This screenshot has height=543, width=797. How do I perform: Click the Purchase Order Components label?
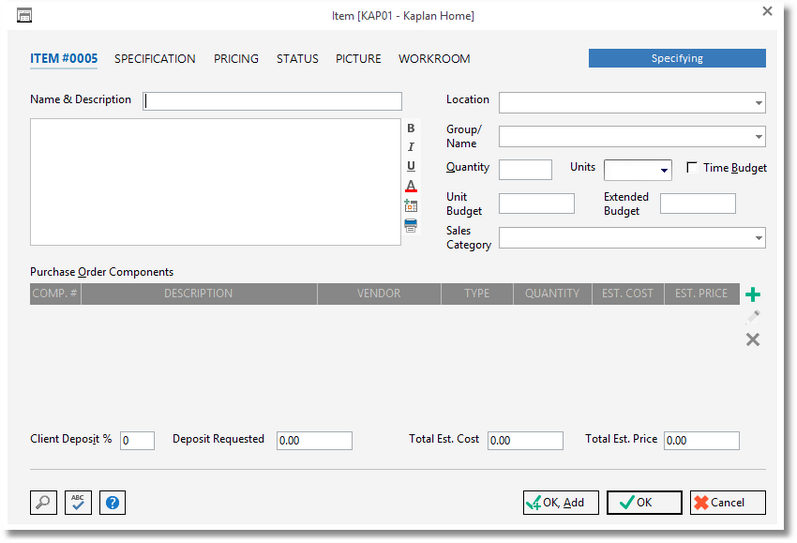(102, 272)
